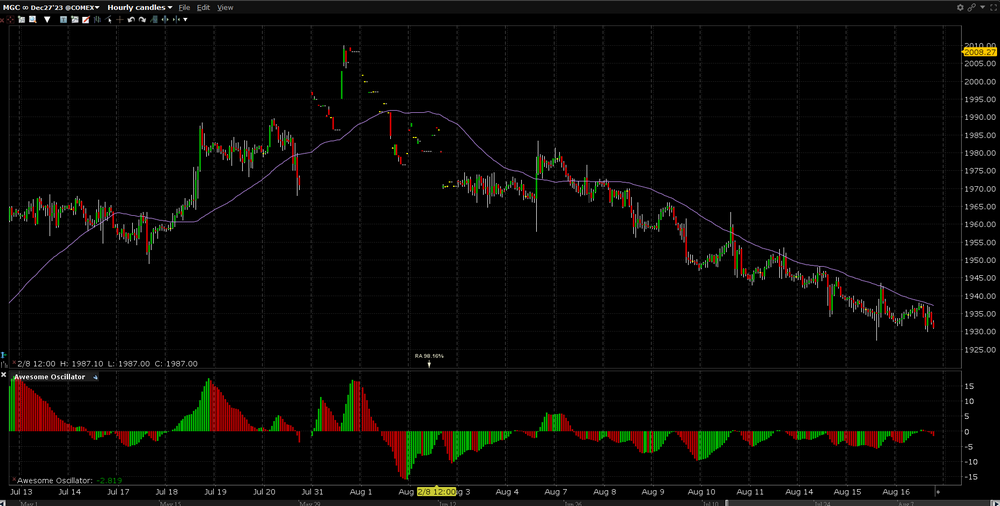Open the File menu
This screenshot has width=1000, height=506.
tap(183, 7)
